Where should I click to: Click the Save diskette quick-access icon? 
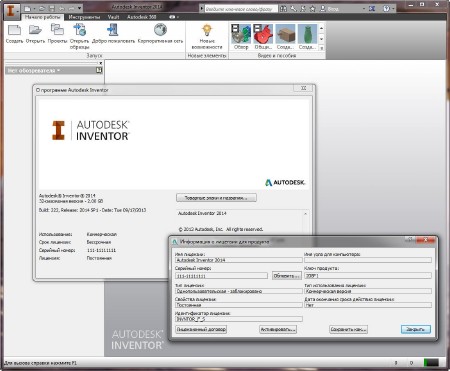52,8
